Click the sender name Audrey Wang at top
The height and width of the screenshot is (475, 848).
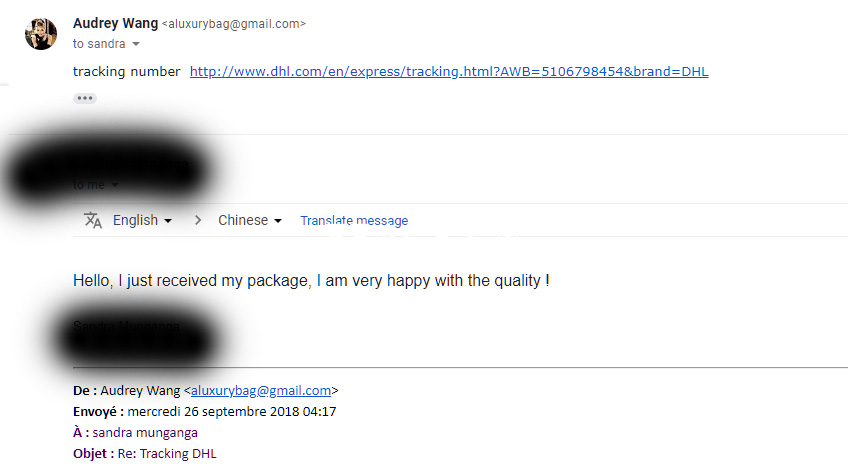coord(115,23)
